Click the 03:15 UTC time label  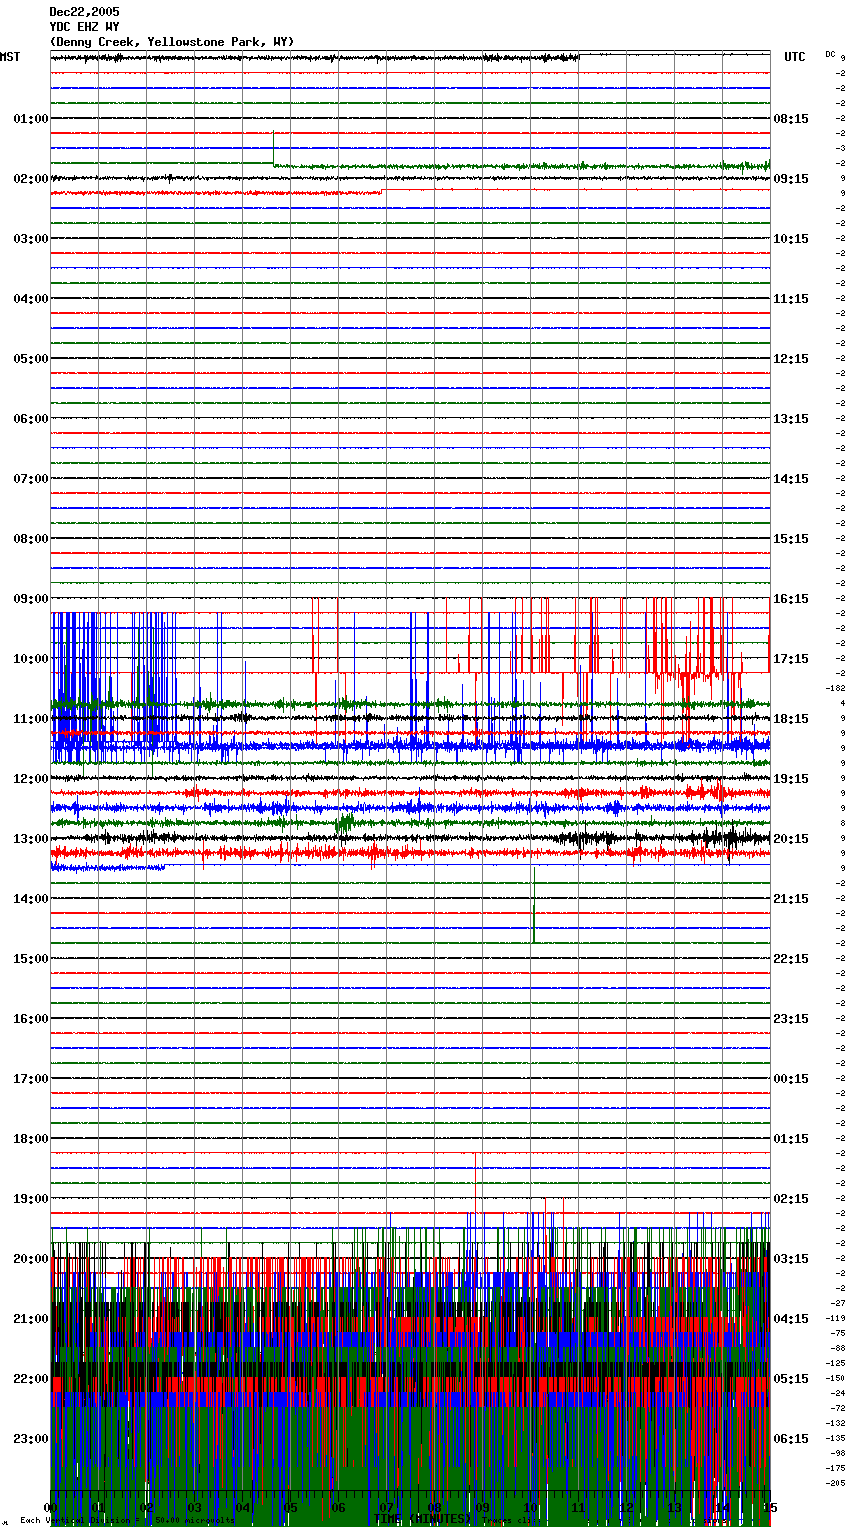coord(791,1259)
